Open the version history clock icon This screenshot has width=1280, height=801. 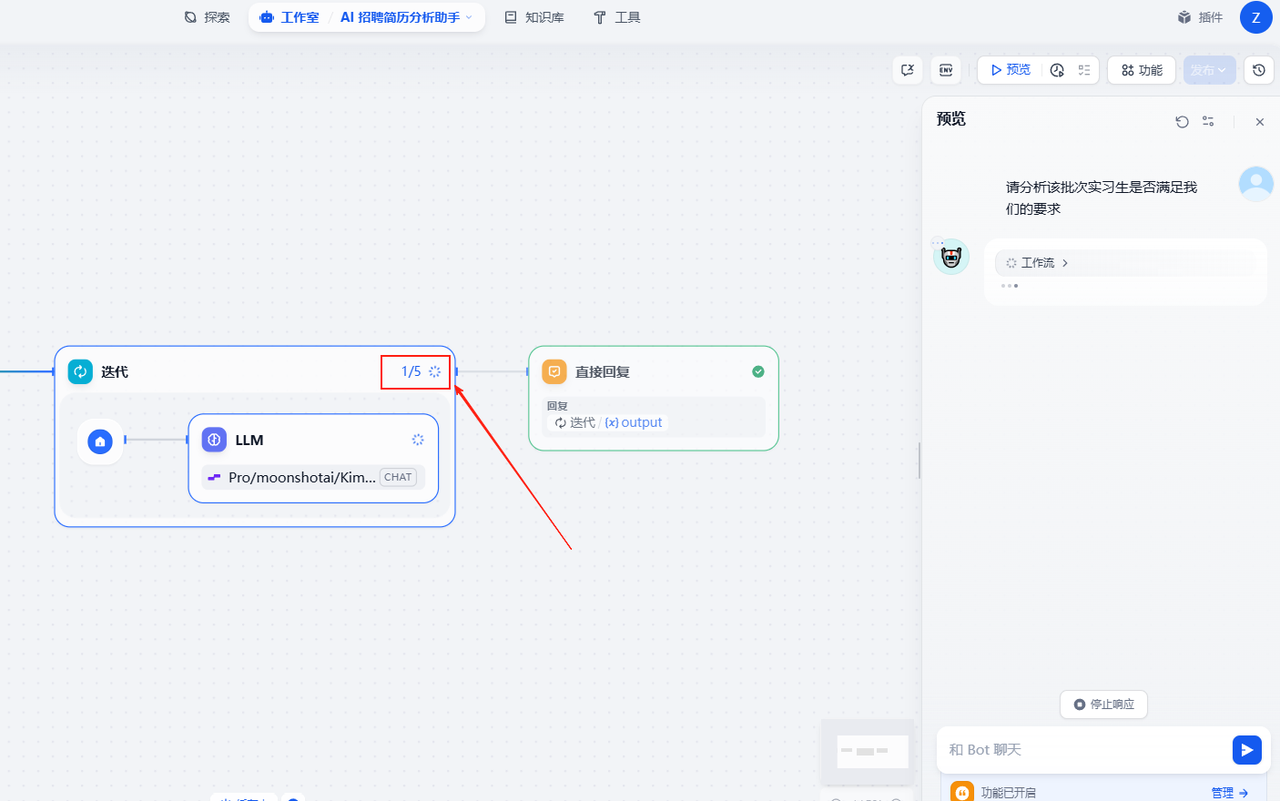click(x=1259, y=70)
